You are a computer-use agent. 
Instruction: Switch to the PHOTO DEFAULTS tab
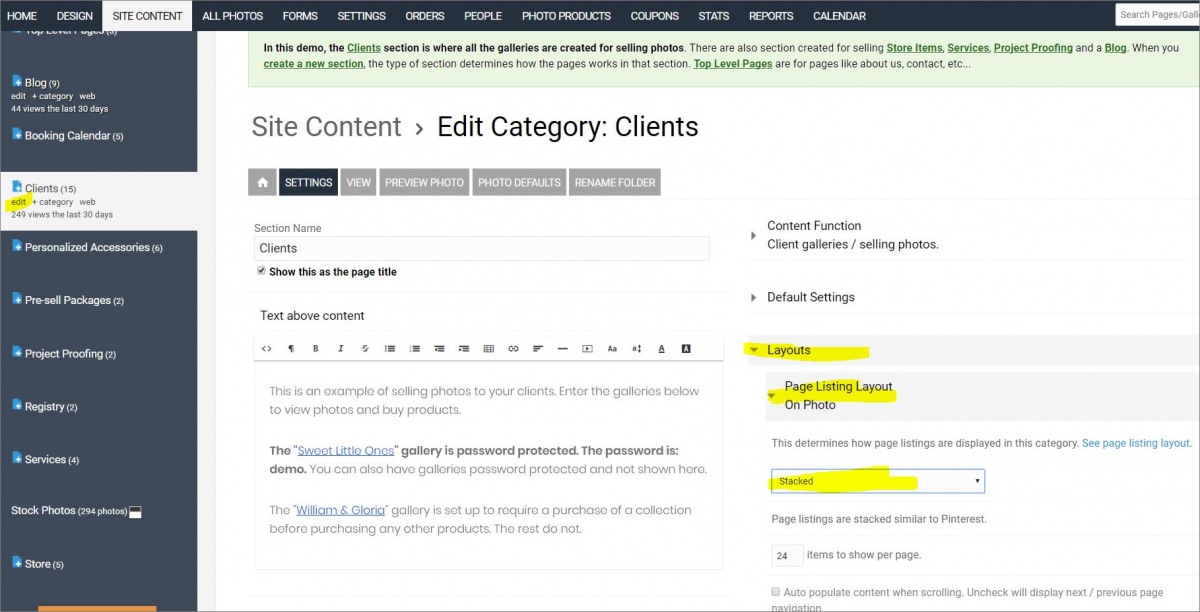tap(519, 182)
